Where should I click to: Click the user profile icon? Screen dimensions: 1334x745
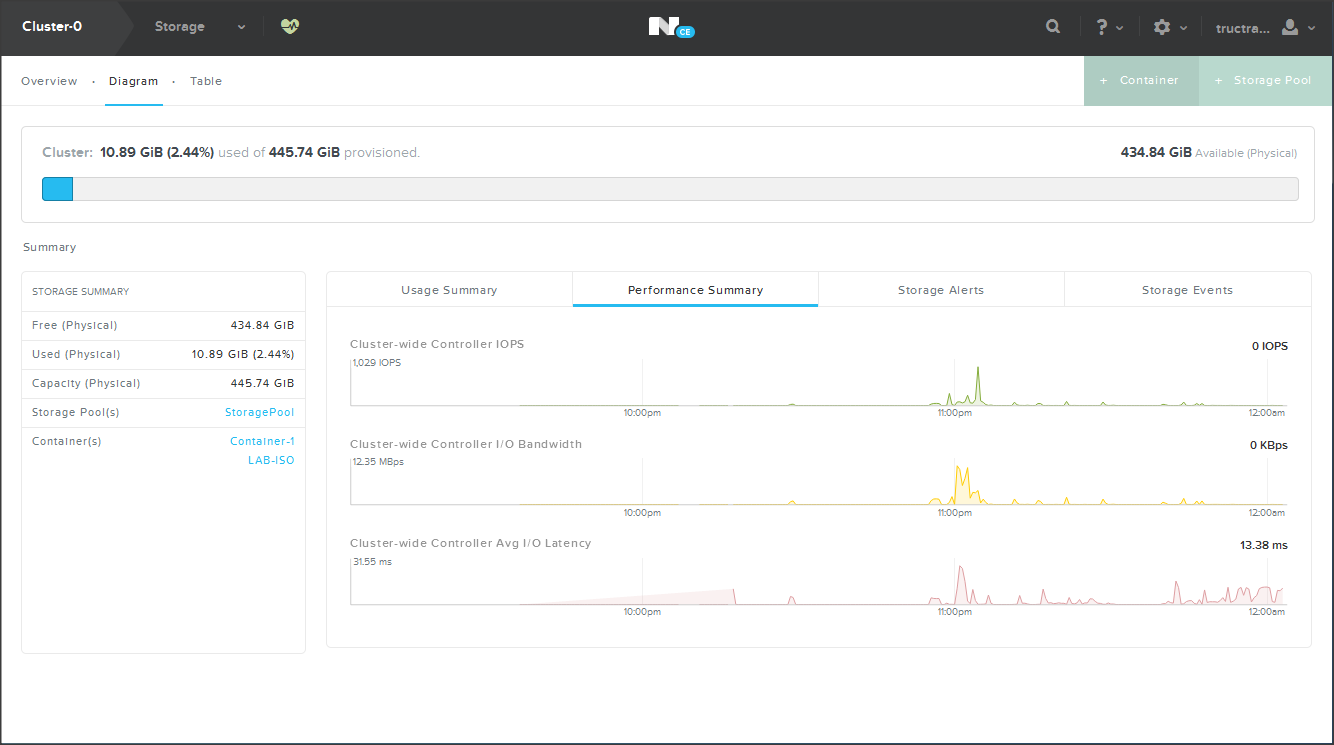pos(1290,27)
